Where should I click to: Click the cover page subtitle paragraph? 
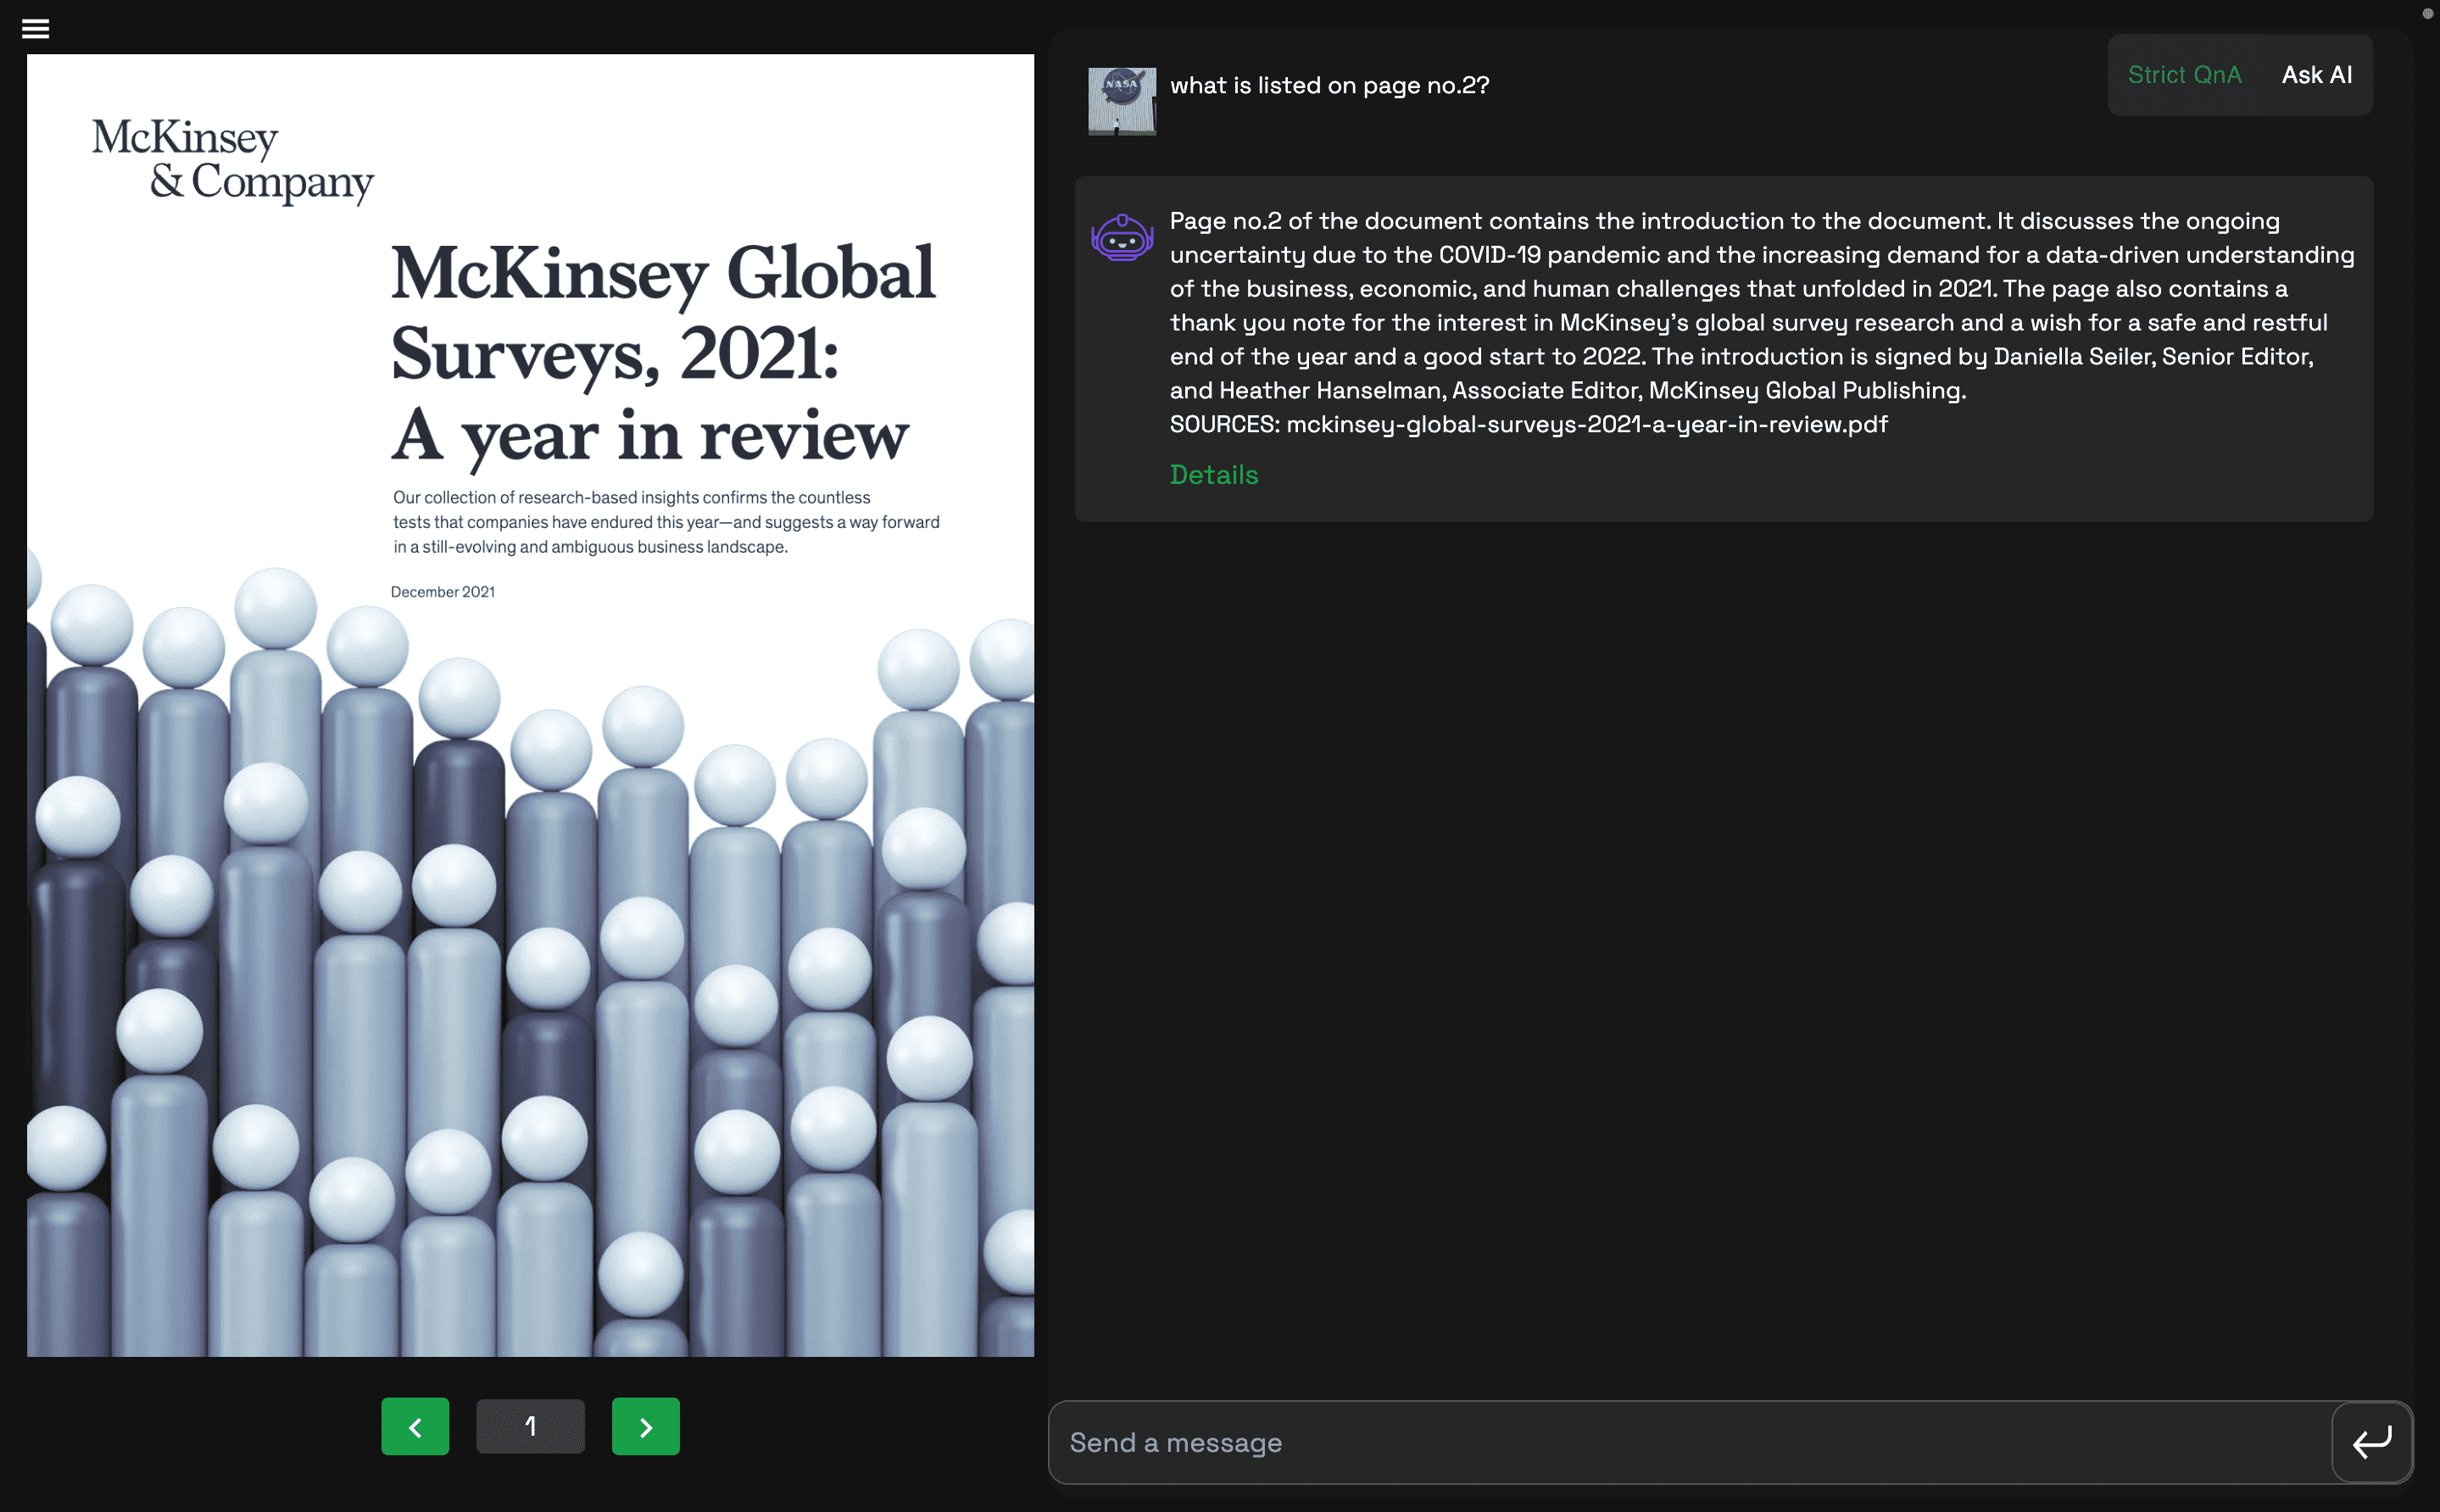665,522
